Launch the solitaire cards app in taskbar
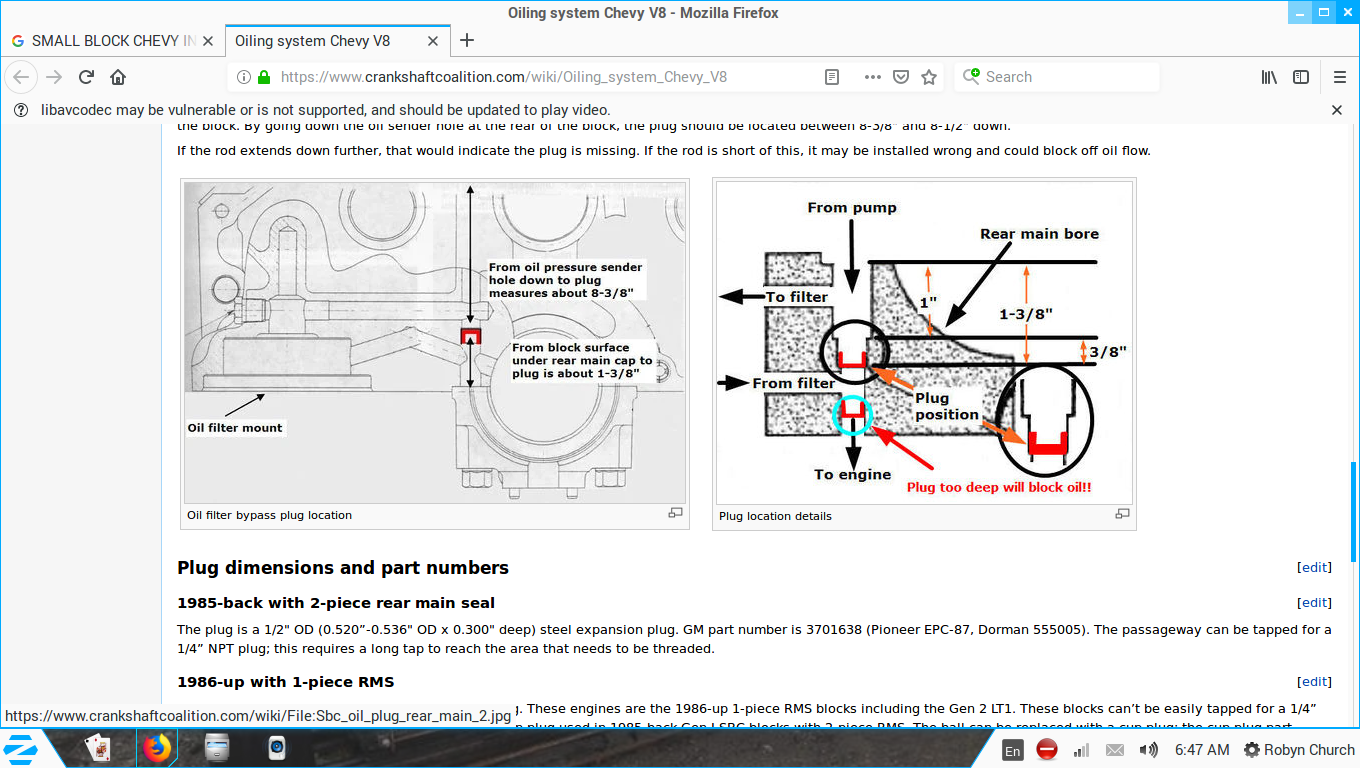 pyautogui.click(x=99, y=749)
